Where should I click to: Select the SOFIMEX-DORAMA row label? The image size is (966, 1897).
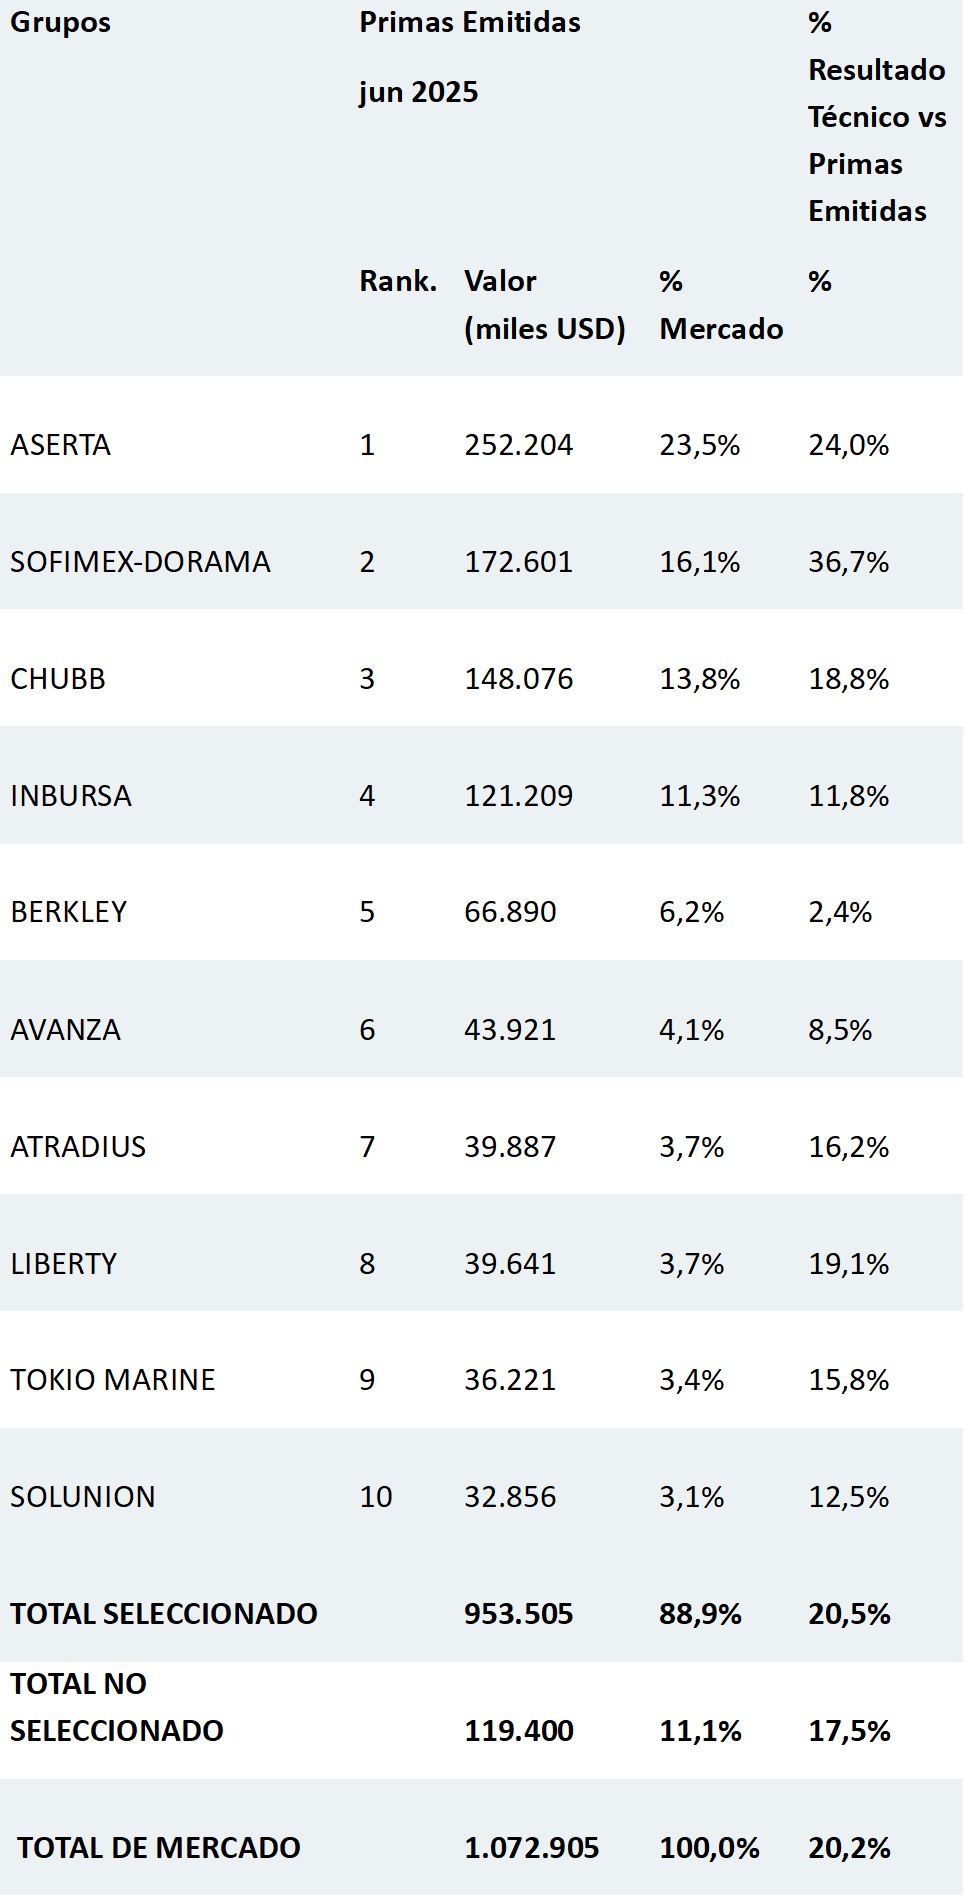(140, 562)
